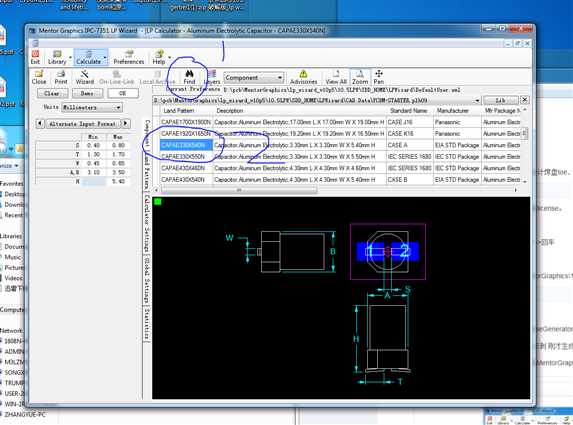The image size is (573, 425).
Task: Click the Find binoculars icon
Action: [189, 77]
